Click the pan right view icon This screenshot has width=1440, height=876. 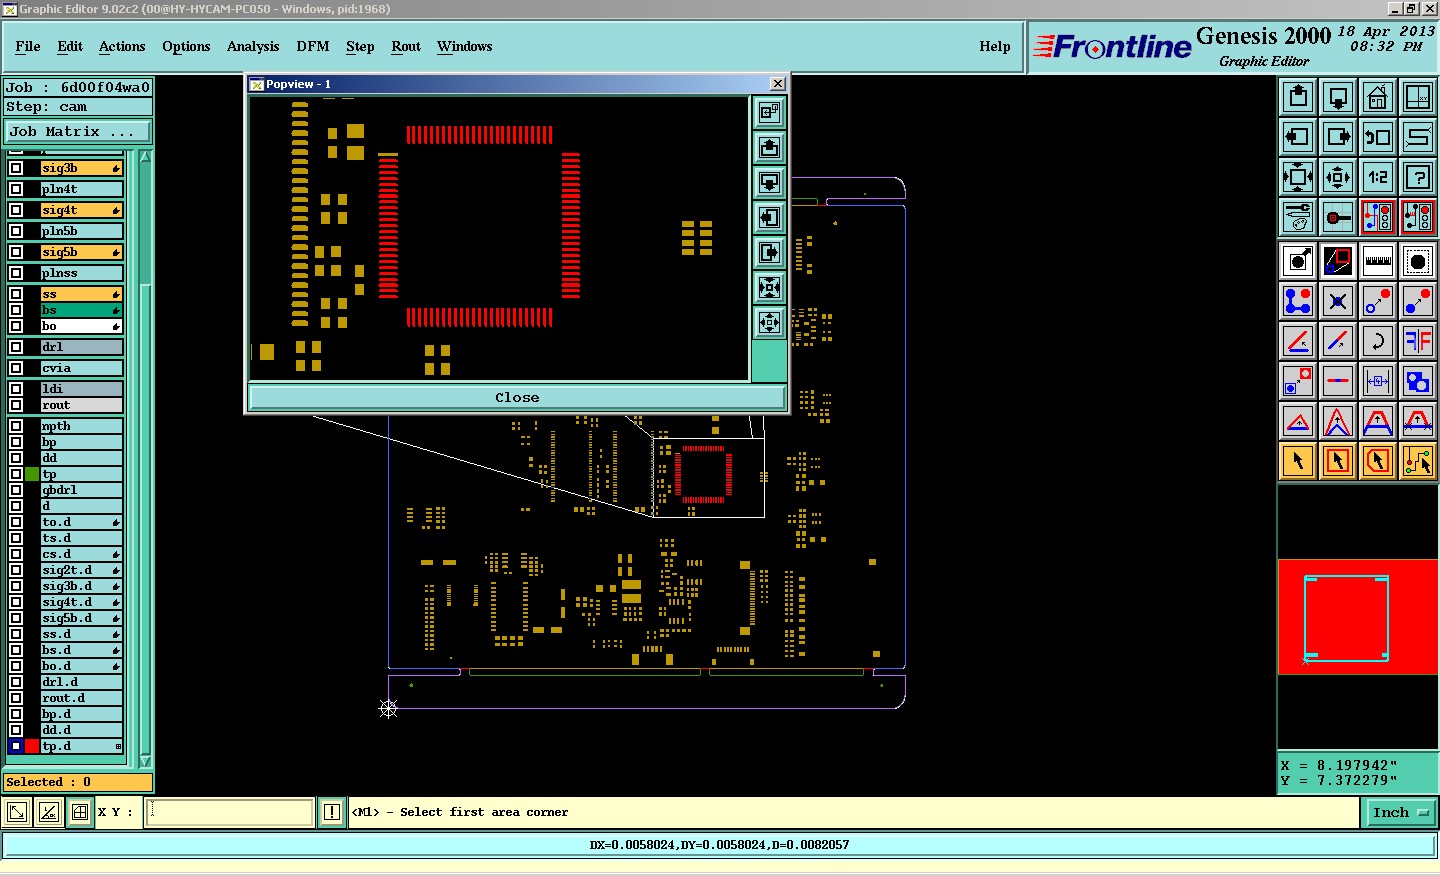(1338, 137)
